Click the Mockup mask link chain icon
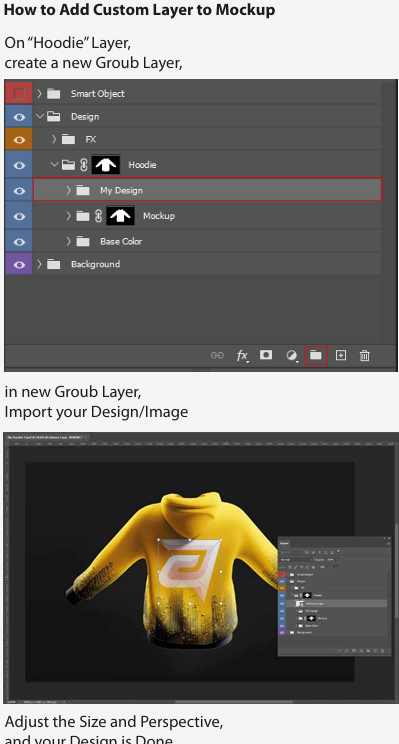The image size is (399, 744). (99, 216)
